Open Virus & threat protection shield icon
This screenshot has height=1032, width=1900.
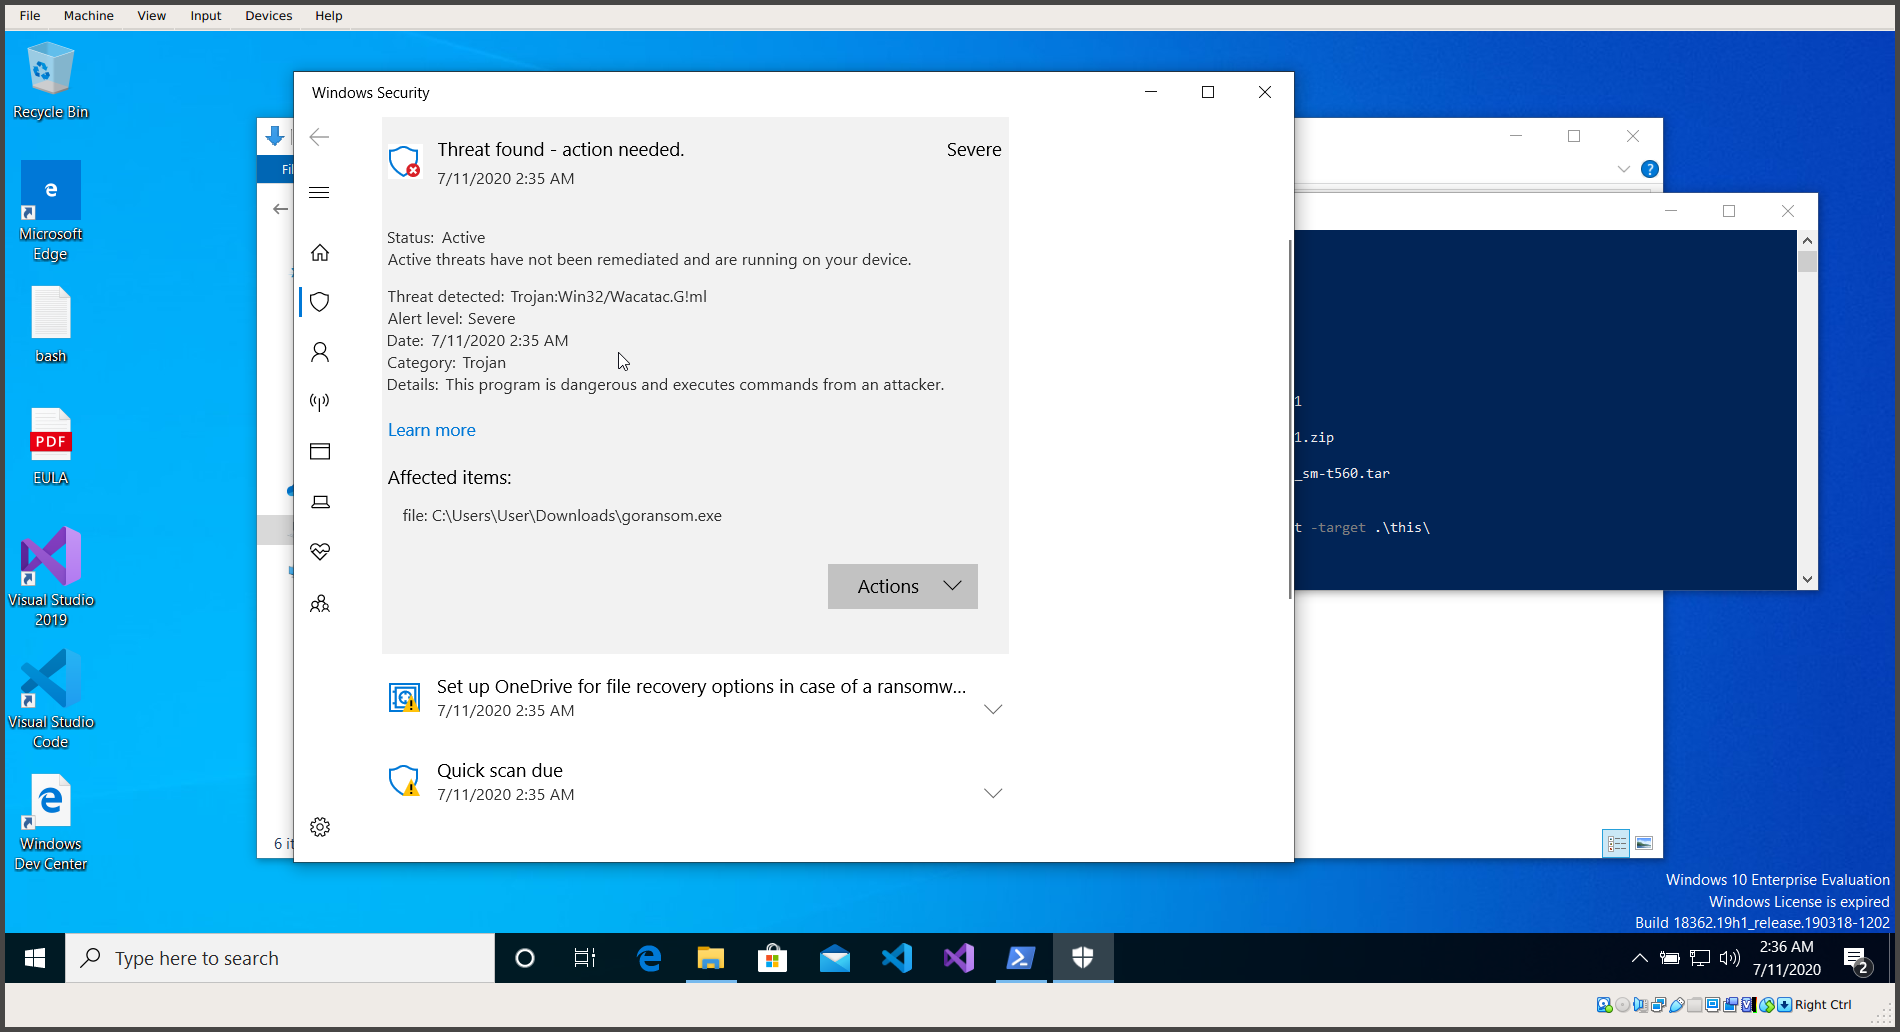(320, 302)
